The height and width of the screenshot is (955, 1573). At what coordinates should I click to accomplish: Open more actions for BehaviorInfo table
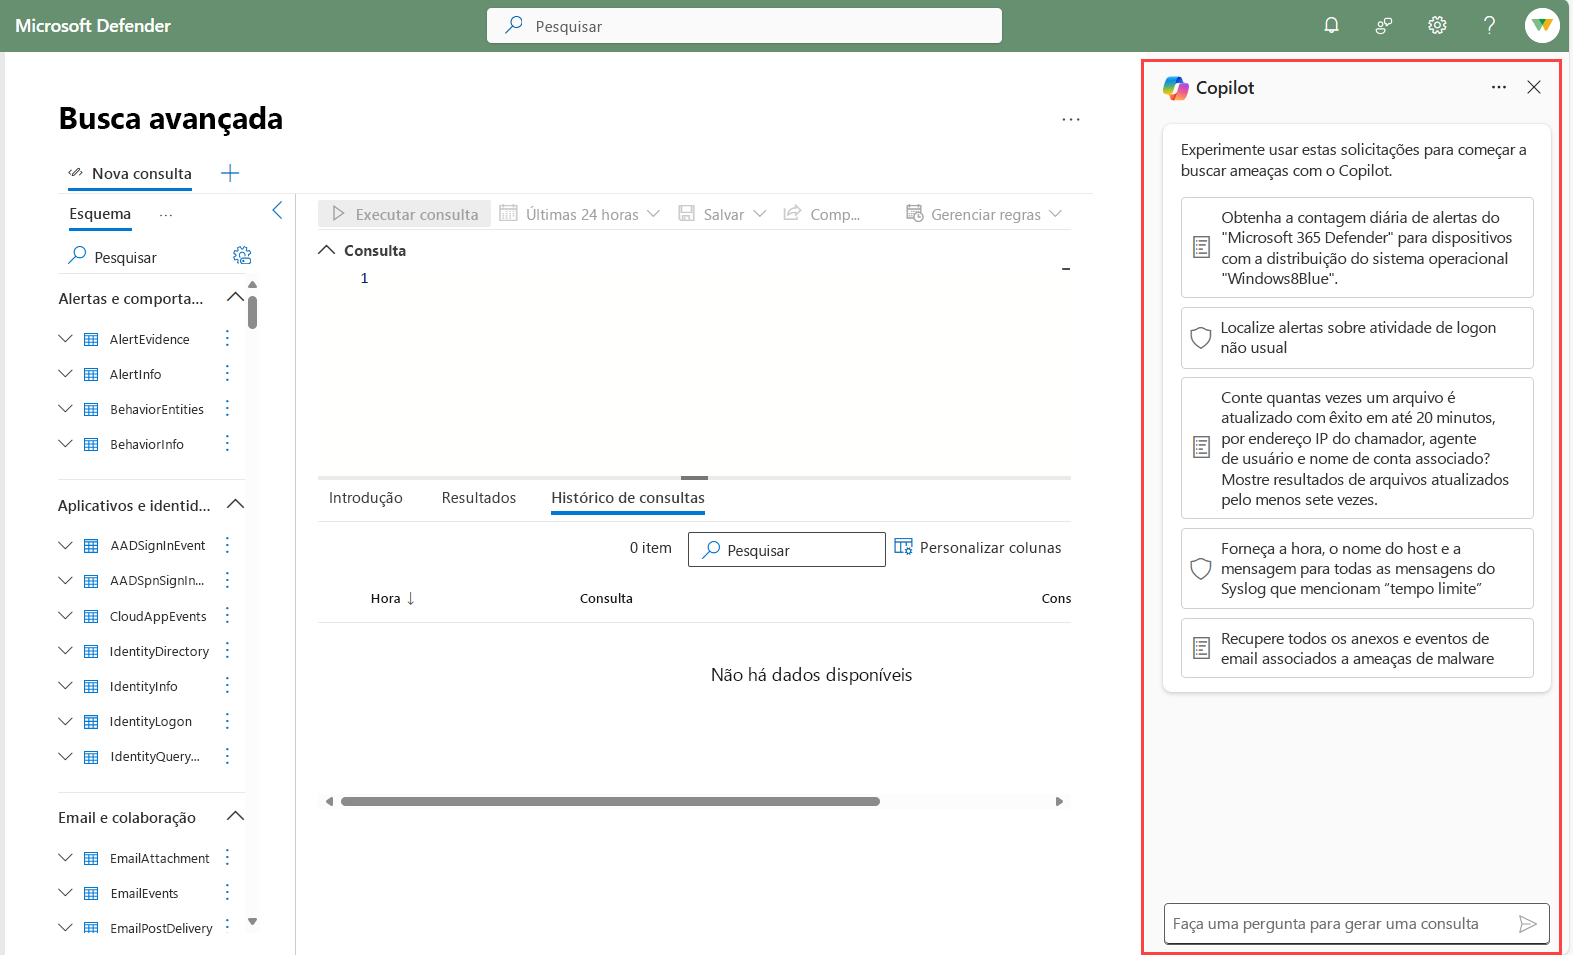(227, 443)
